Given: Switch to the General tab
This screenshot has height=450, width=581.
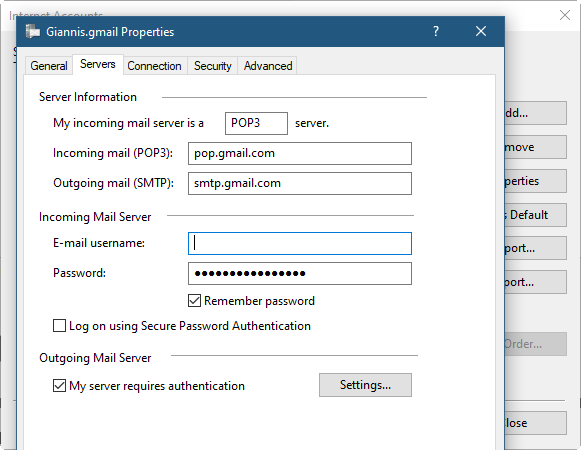Looking at the screenshot, I should click(x=49, y=66).
